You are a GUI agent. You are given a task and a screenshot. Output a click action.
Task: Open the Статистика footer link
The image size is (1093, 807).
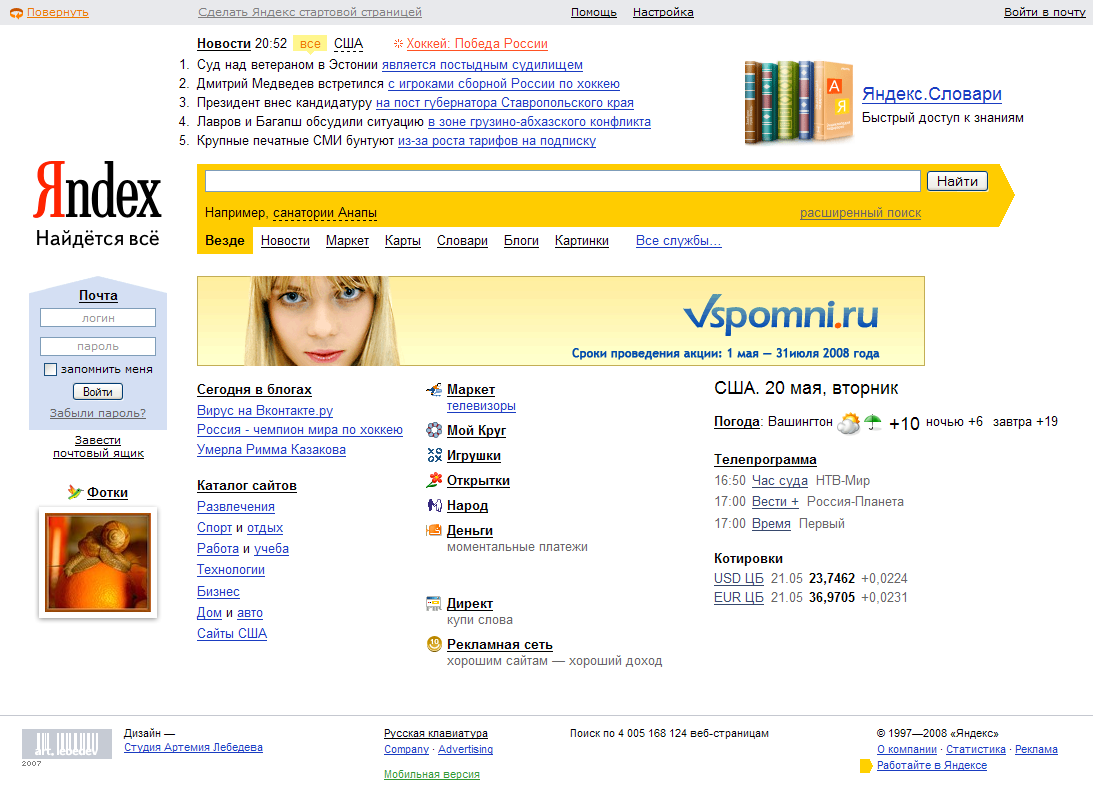(x=976, y=749)
